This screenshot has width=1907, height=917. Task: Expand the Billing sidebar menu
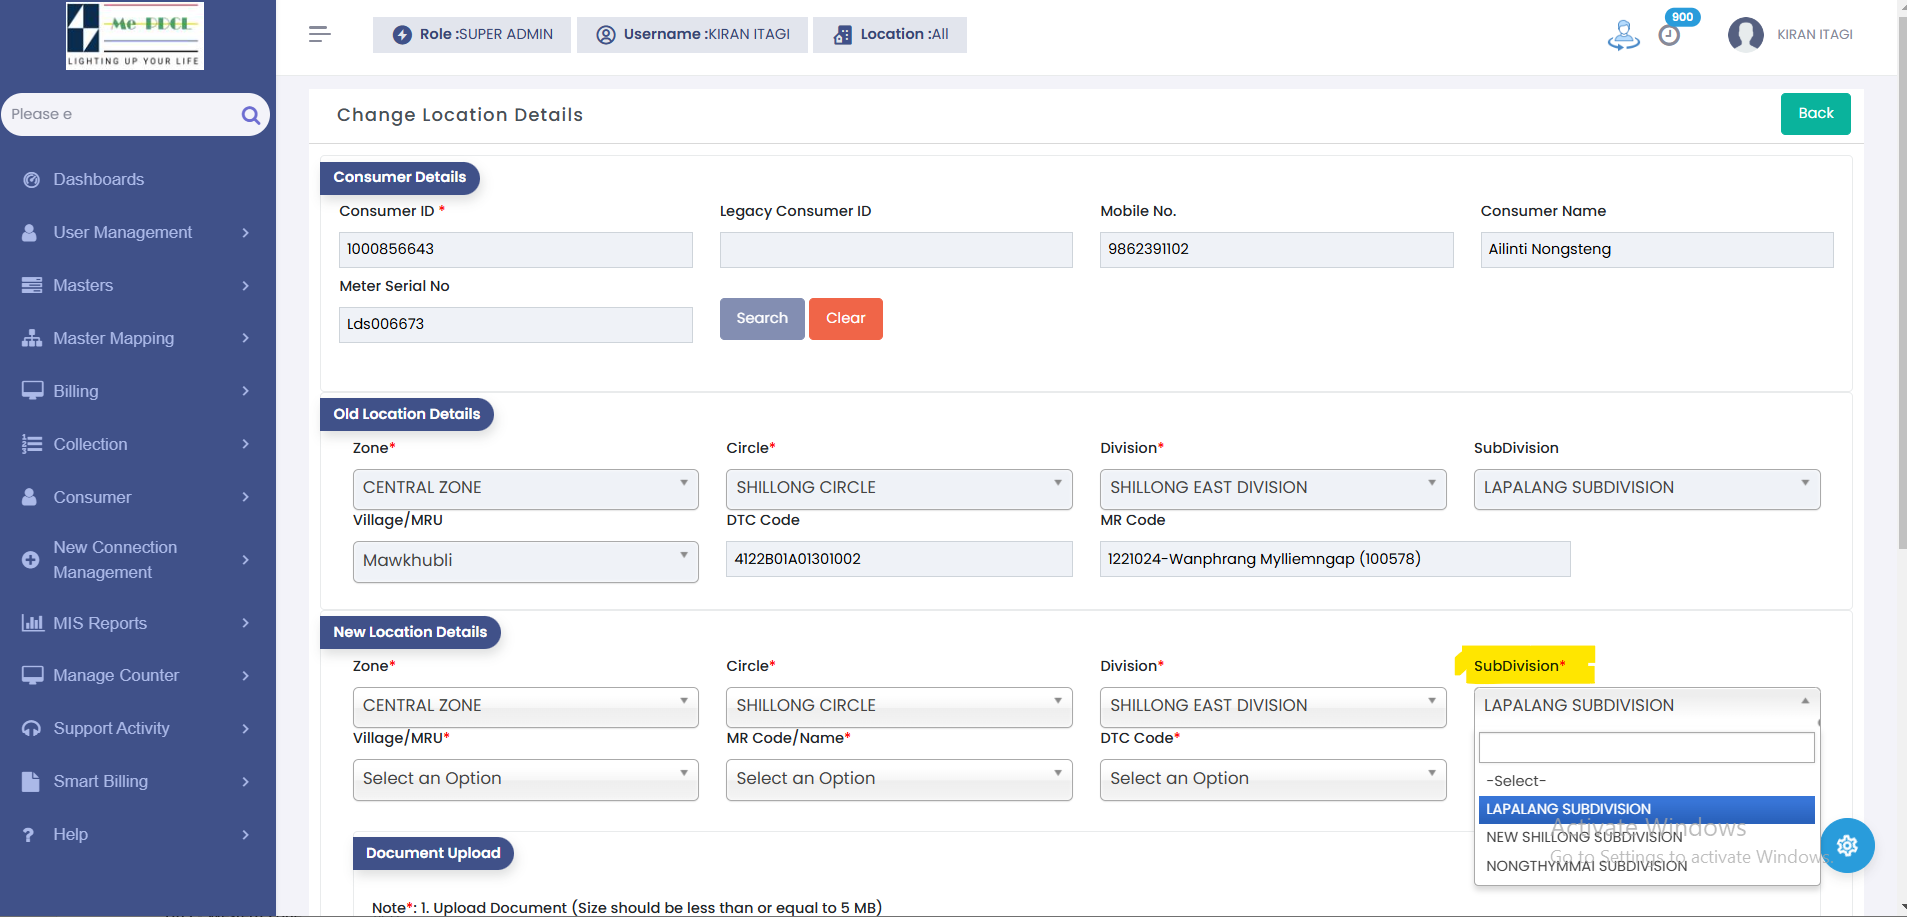(x=137, y=391)
